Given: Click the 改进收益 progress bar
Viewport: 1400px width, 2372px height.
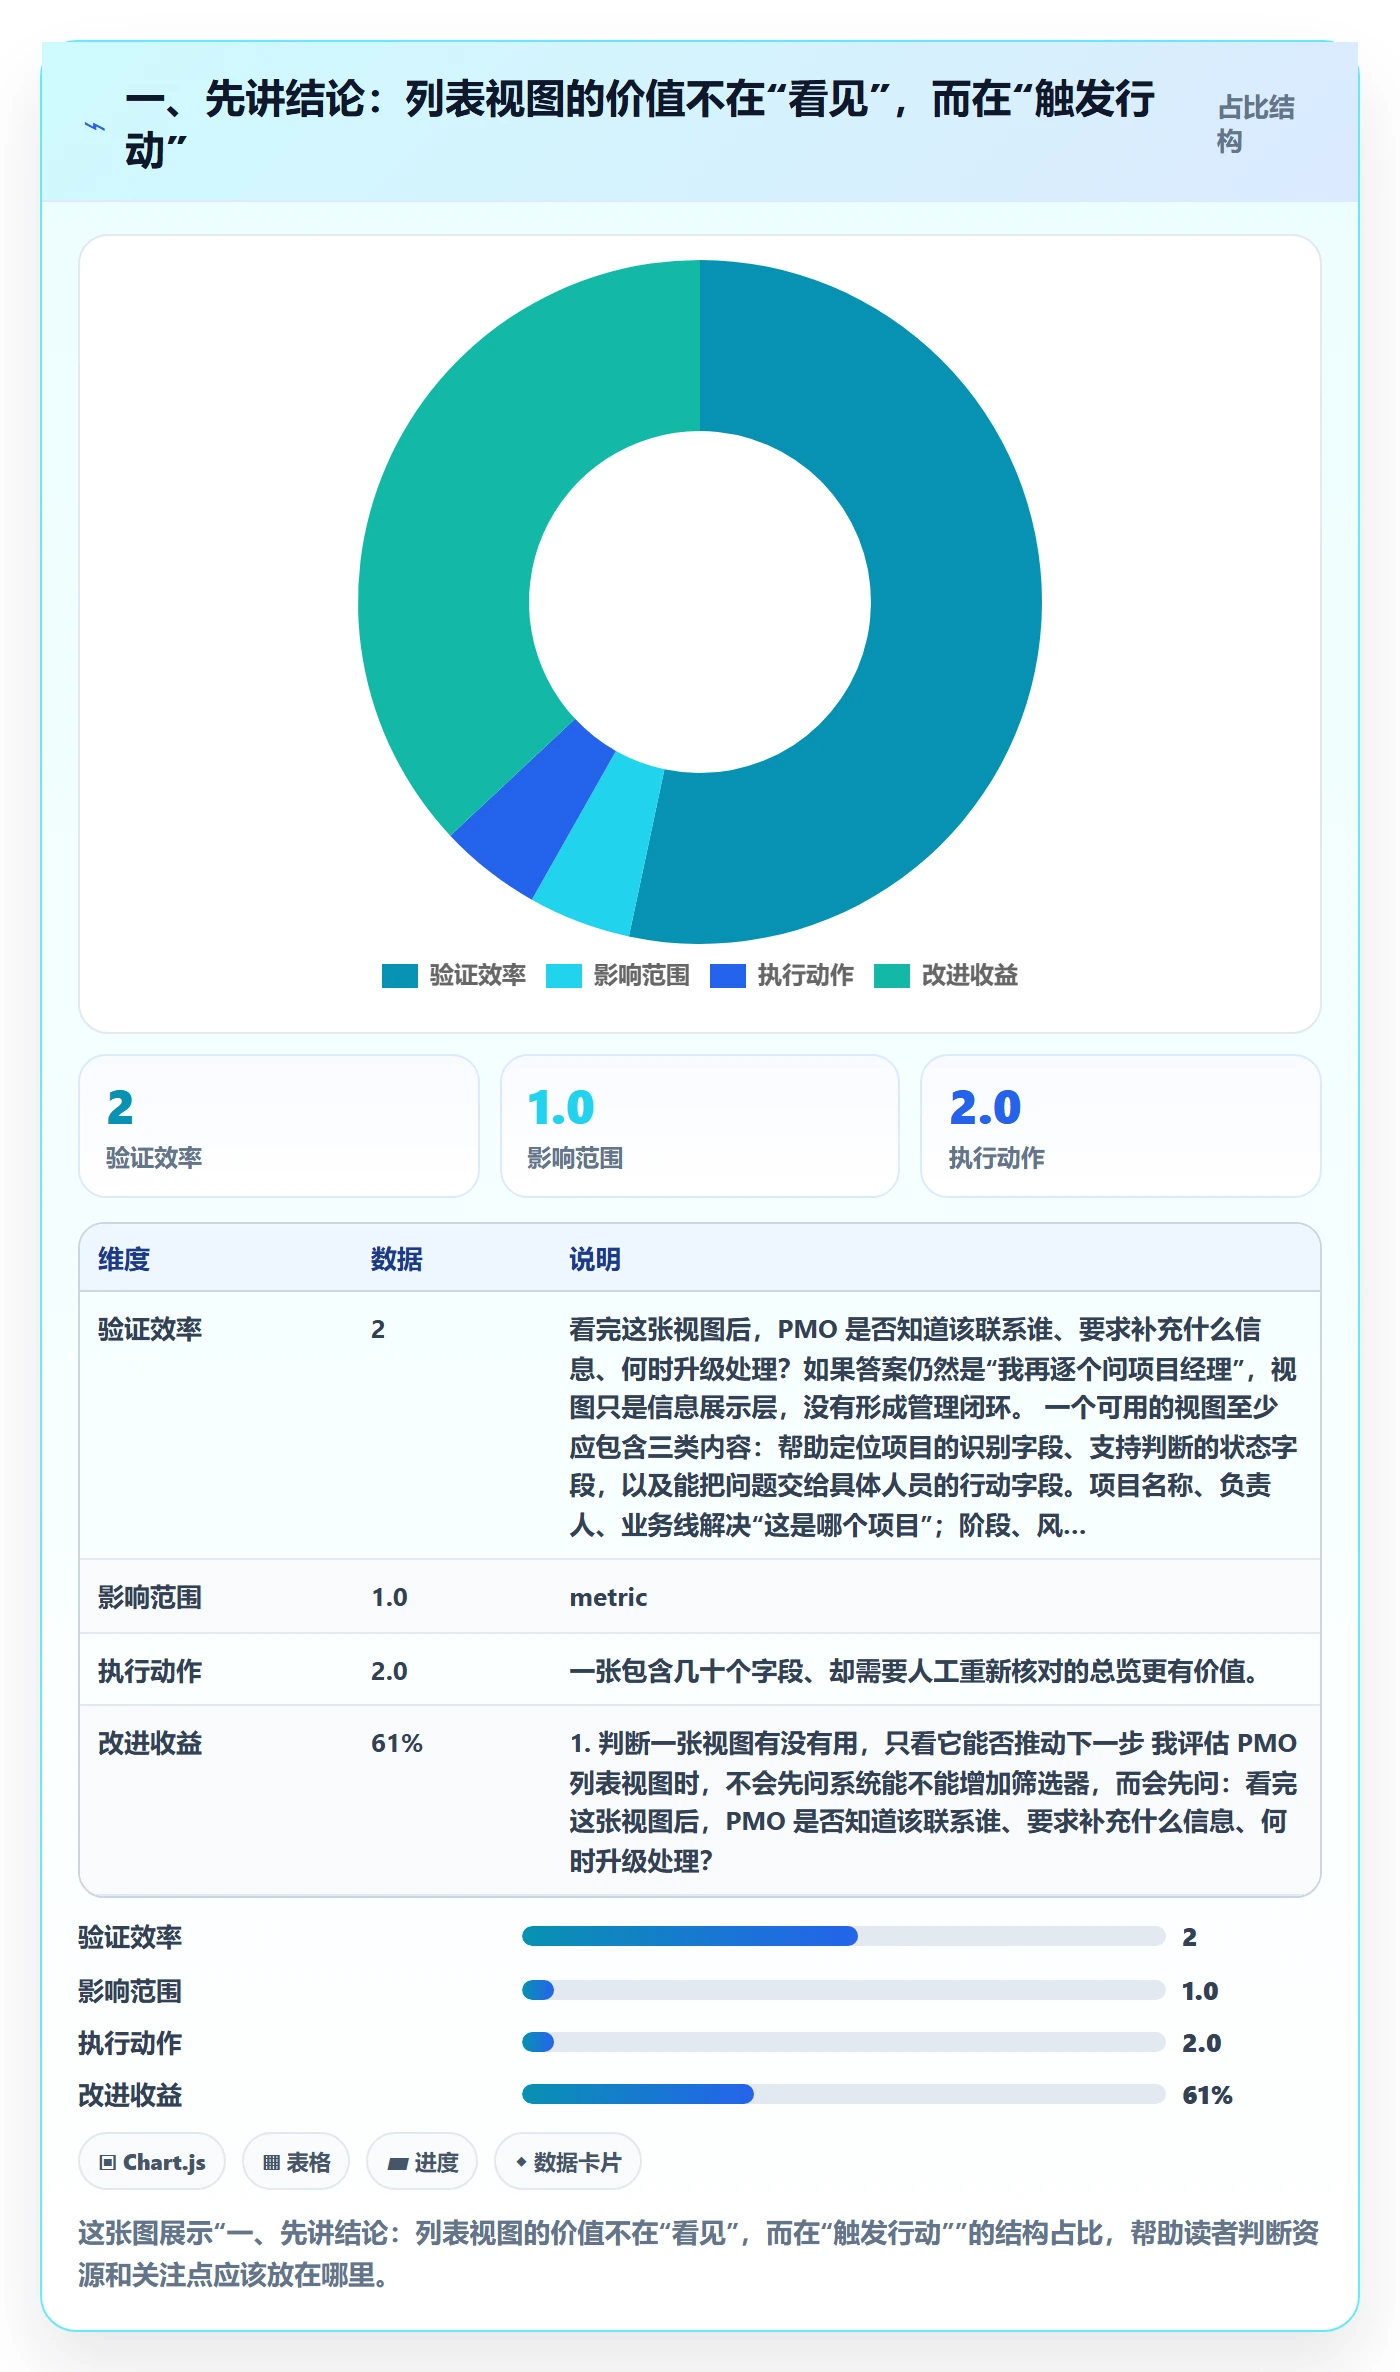Looking at the screenshot, I should pyautogui.click(x=844, y=2094).
